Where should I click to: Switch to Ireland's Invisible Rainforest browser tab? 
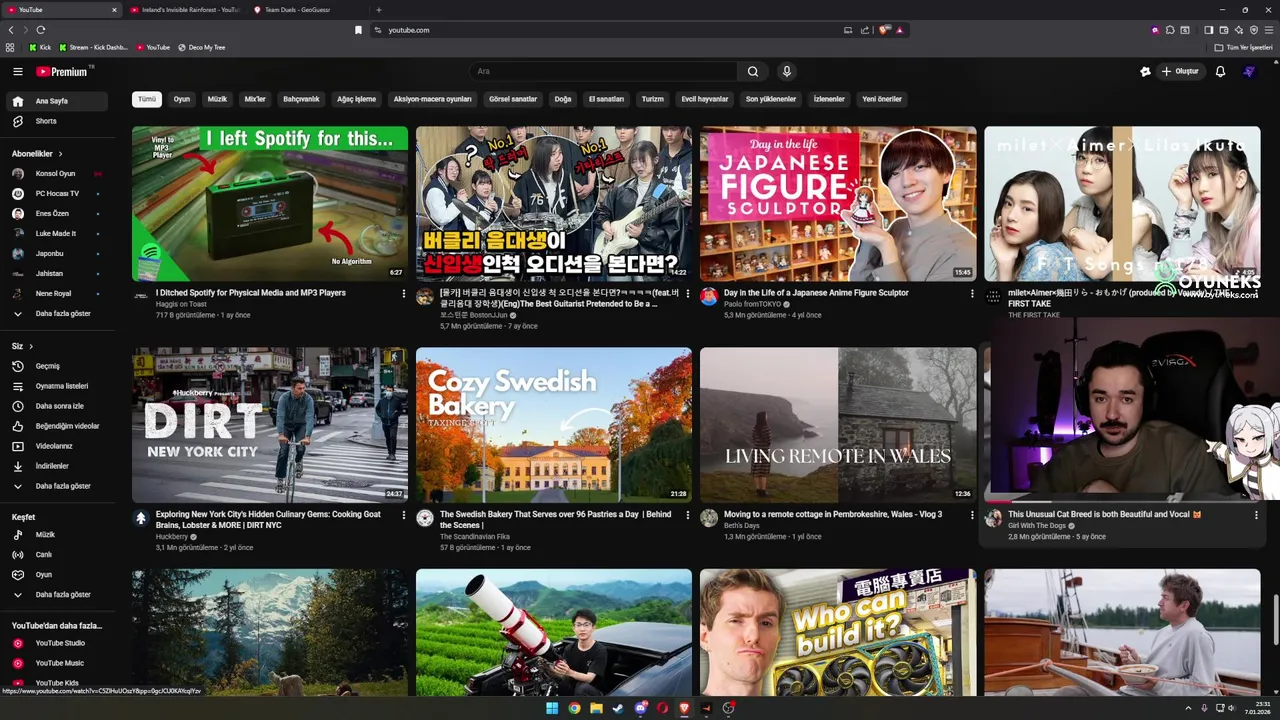click(185, 10)
